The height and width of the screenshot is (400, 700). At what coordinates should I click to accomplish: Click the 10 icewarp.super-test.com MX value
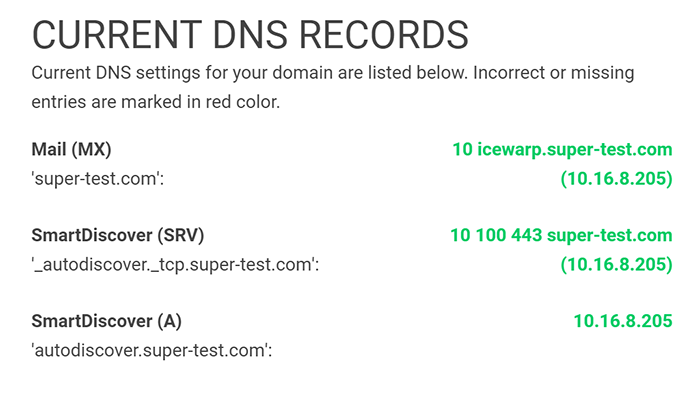pyautogui.click(x=562, y=149)
